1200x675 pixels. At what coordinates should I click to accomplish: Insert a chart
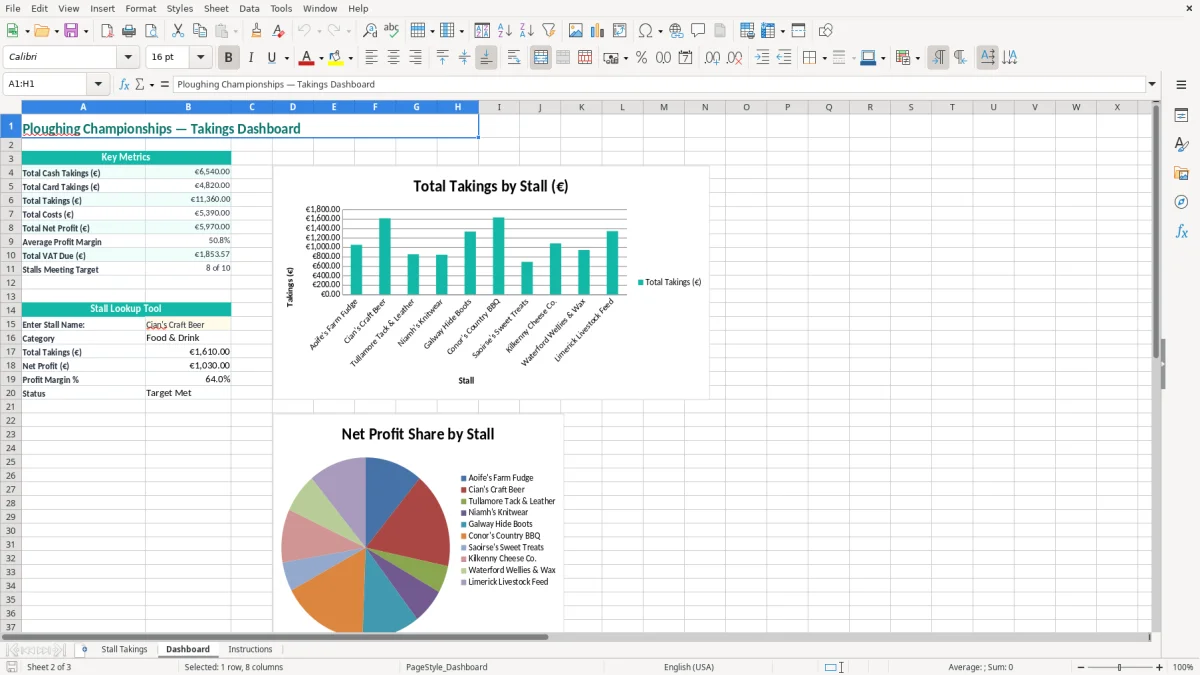[x=598, y=31]
